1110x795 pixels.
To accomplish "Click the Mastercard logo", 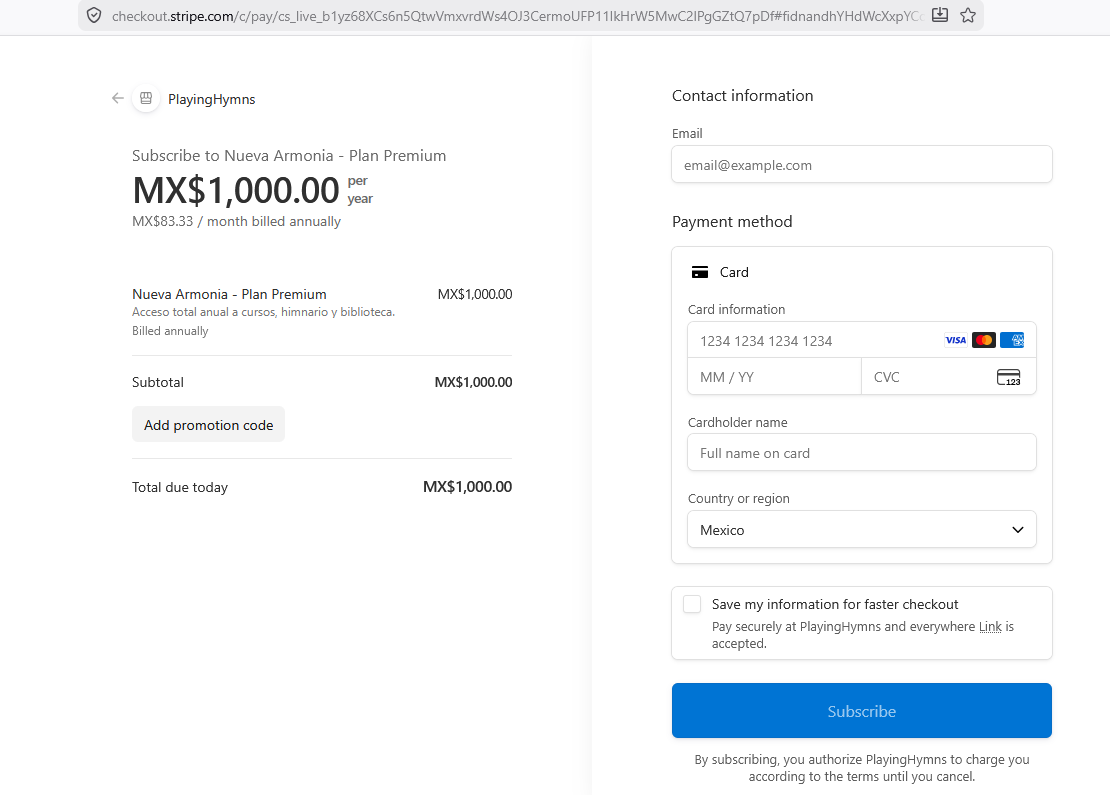I will coord(984,341).
